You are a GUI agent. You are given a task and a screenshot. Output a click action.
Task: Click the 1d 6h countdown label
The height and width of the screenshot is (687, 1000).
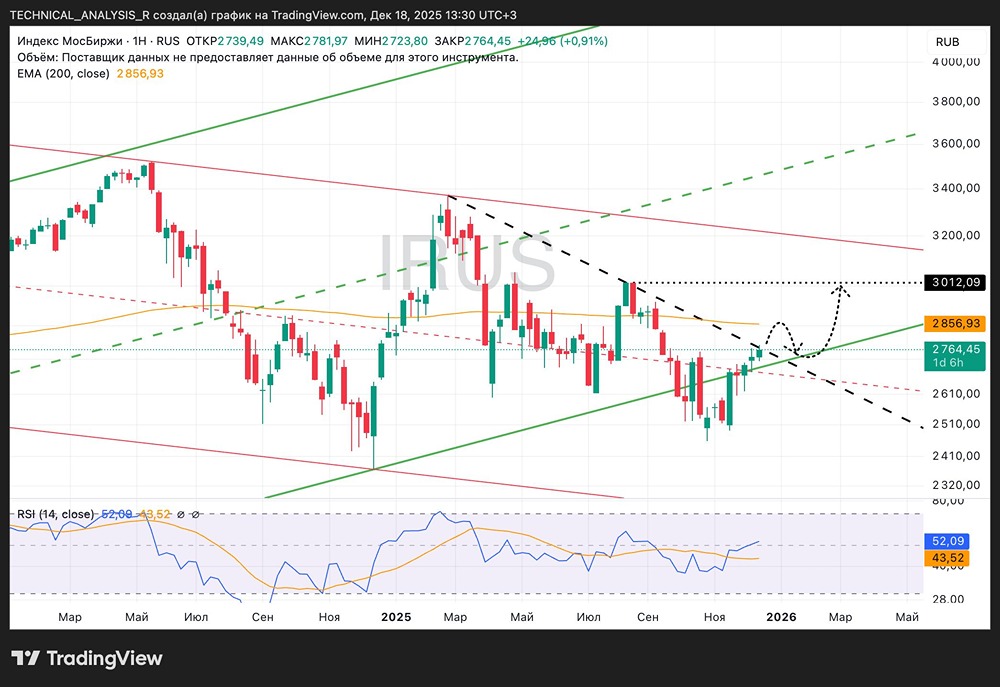pos(948,363)
